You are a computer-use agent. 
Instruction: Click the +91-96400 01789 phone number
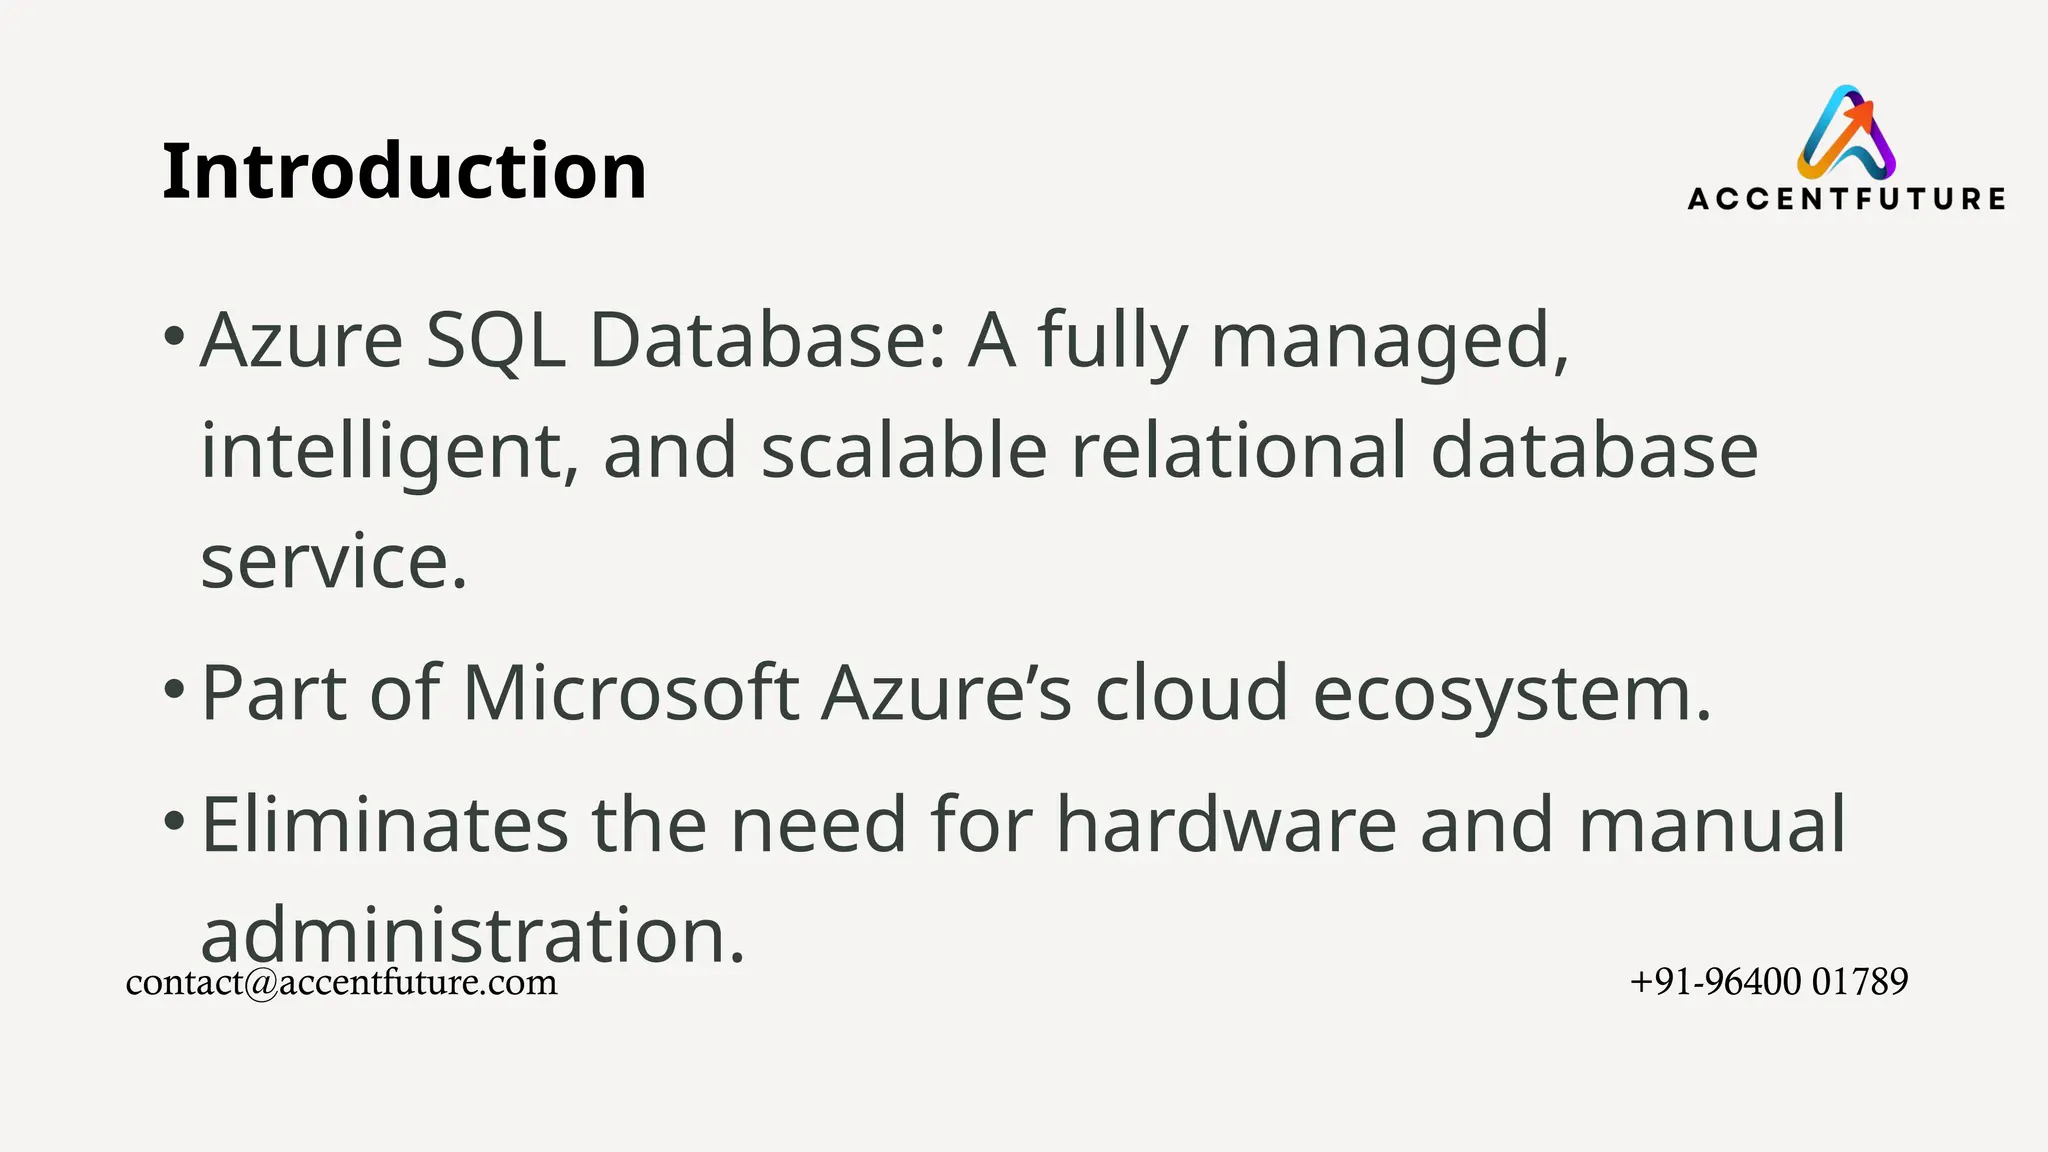(x=1768, y=981)
